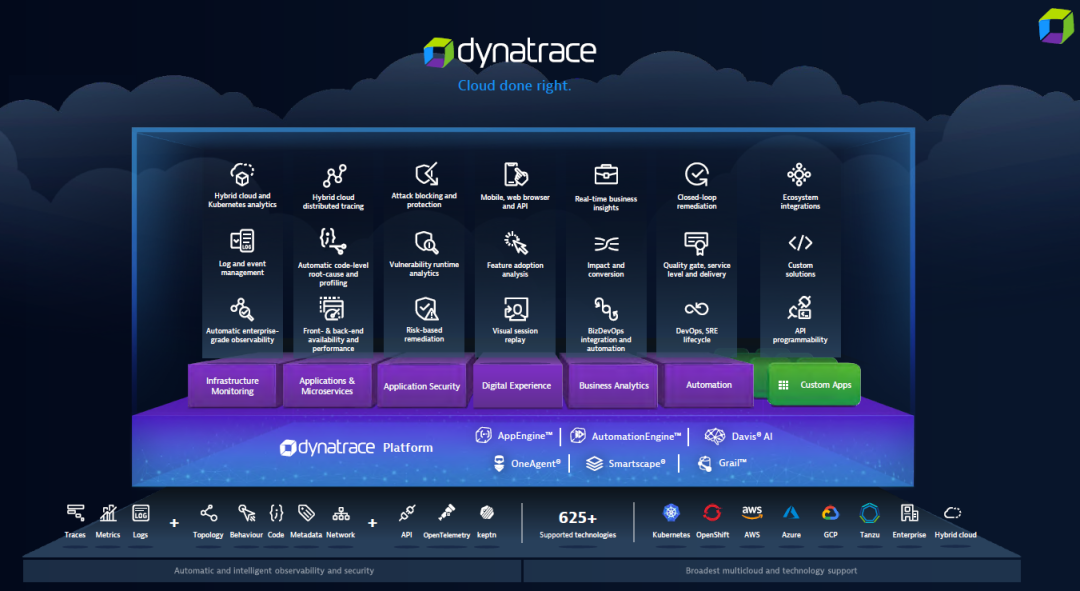
Task: Click the green Custom Apps button
Action: click(x=815, y=385)
